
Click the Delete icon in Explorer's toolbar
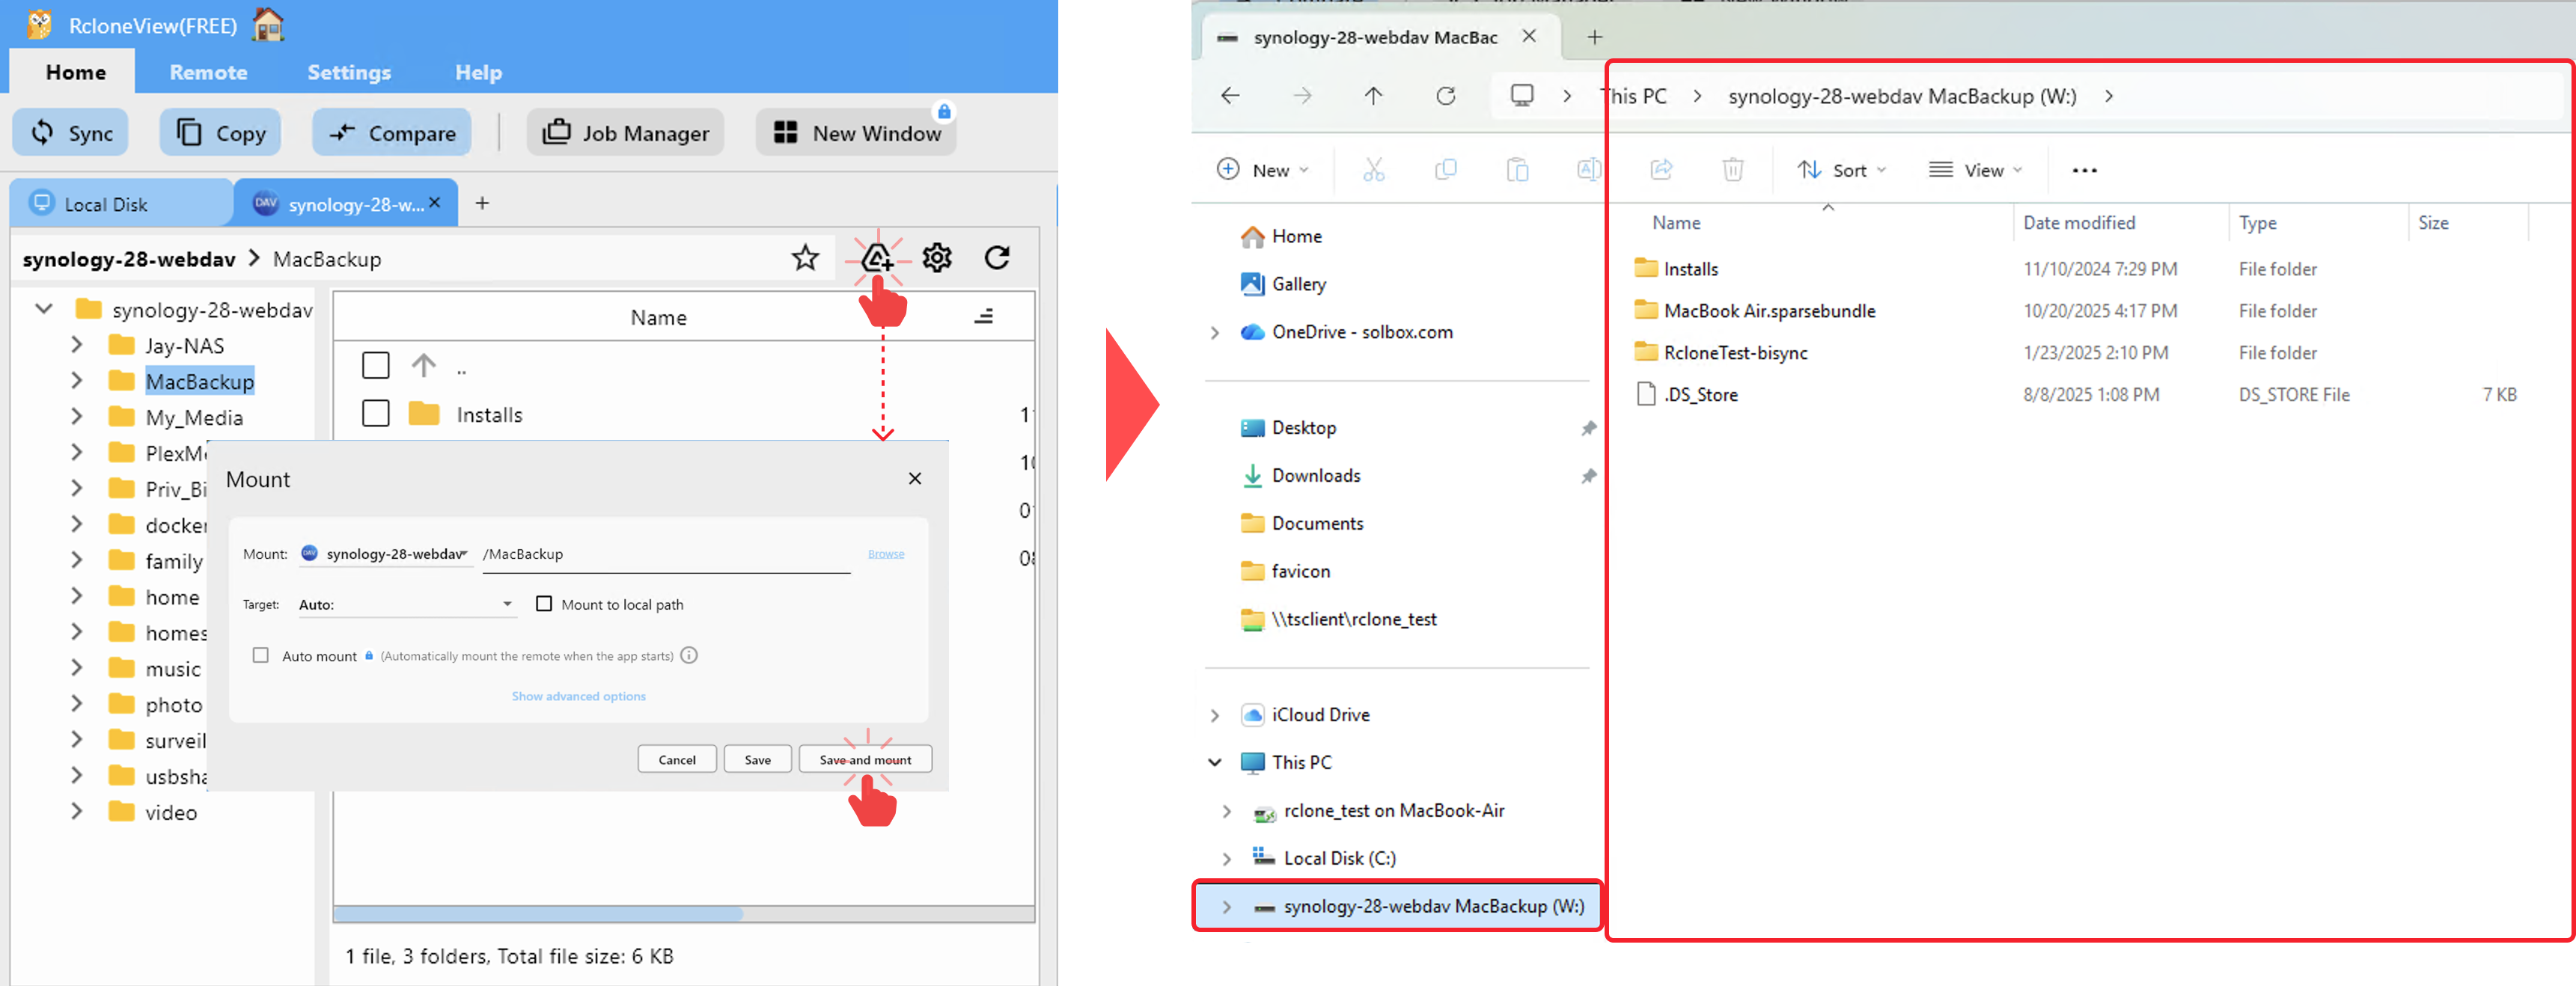pos(1733,169)
